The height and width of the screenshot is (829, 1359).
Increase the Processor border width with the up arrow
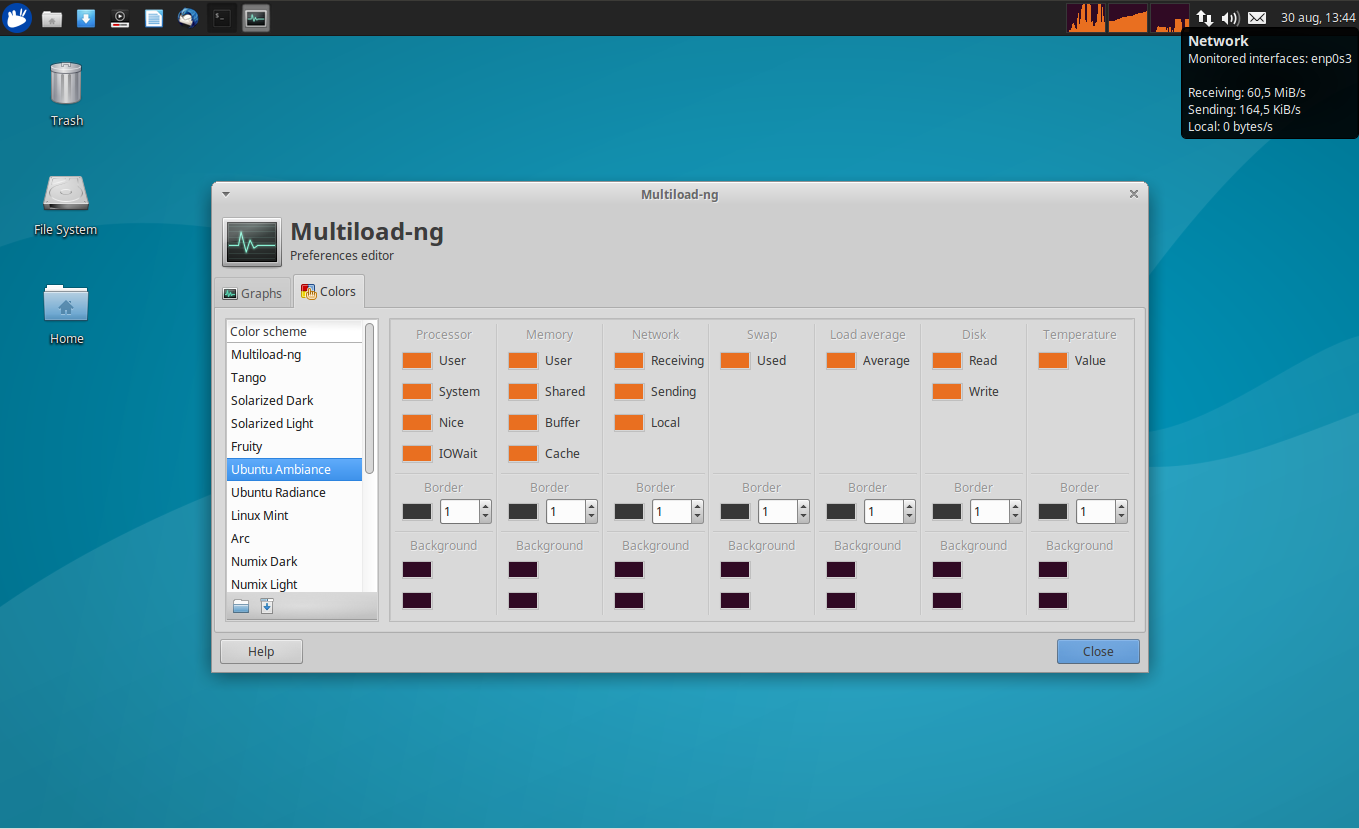(x=485, y=506)
